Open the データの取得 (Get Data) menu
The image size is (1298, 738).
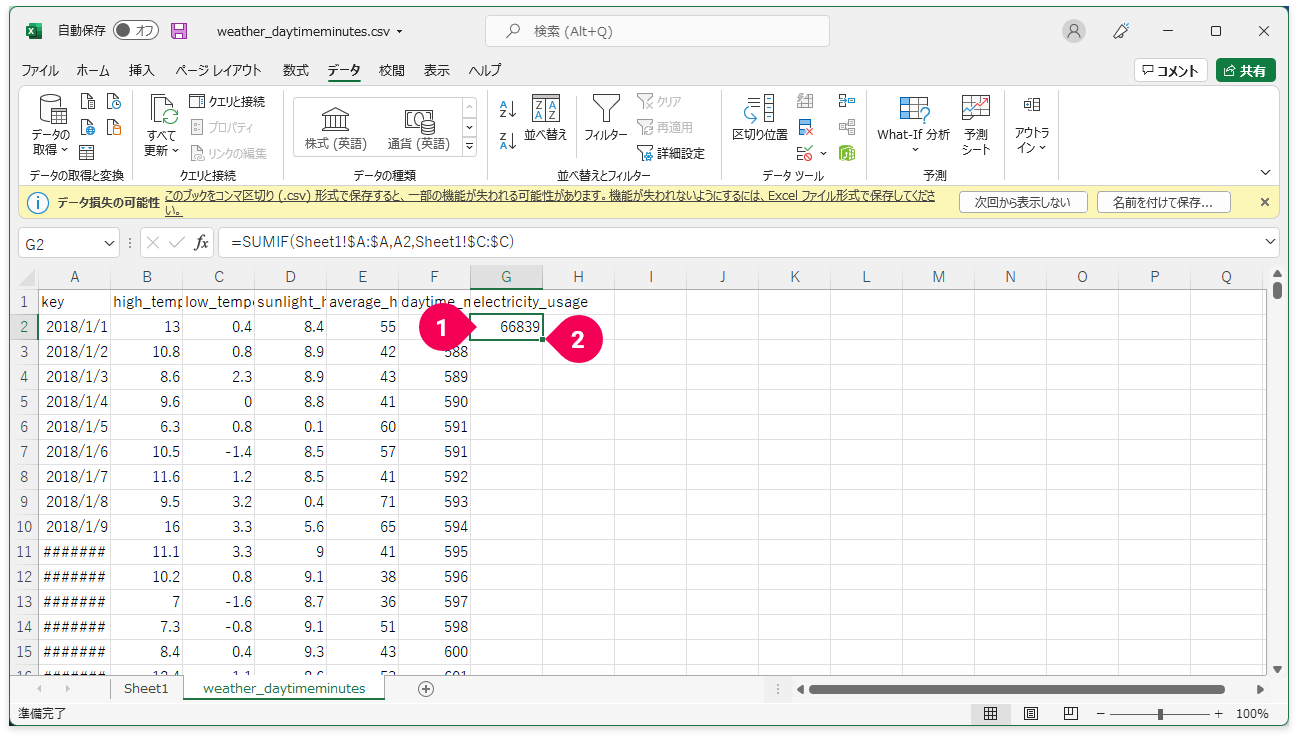point(50,125)
